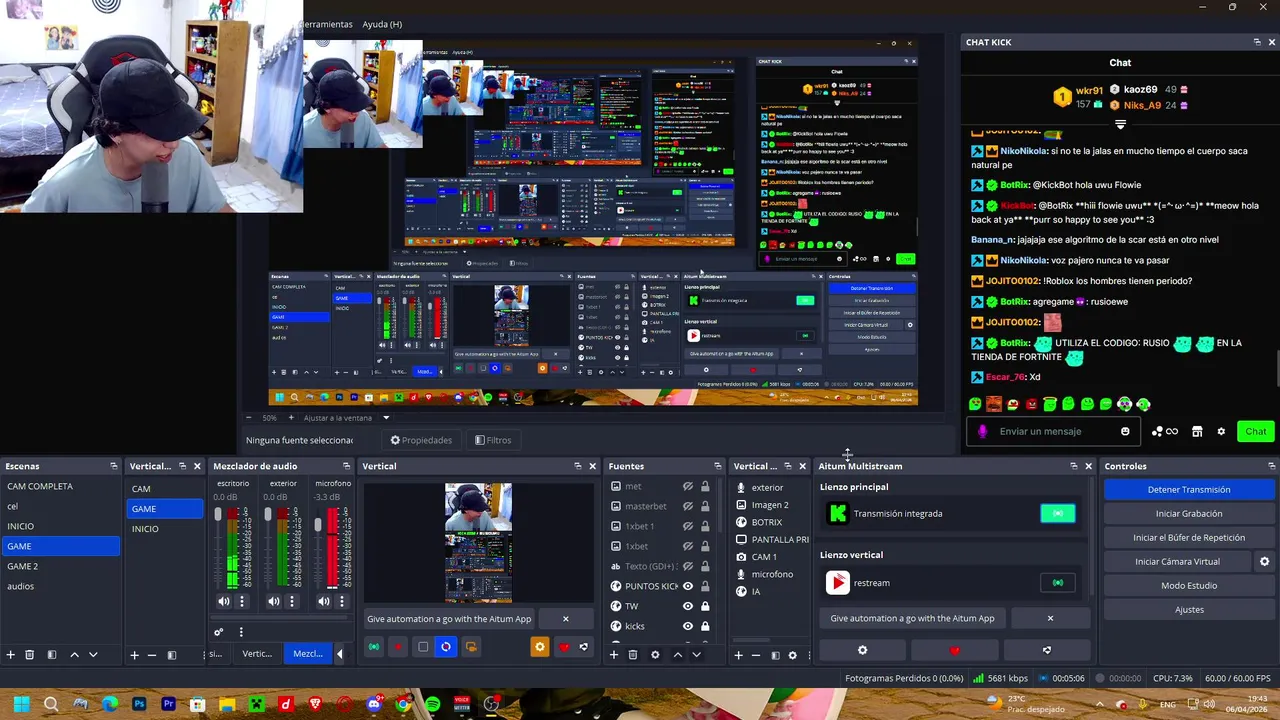Toggle restream output in Lienzo vertical
This screenshot has width=1280, height=720.
(x=1058, y=583)
